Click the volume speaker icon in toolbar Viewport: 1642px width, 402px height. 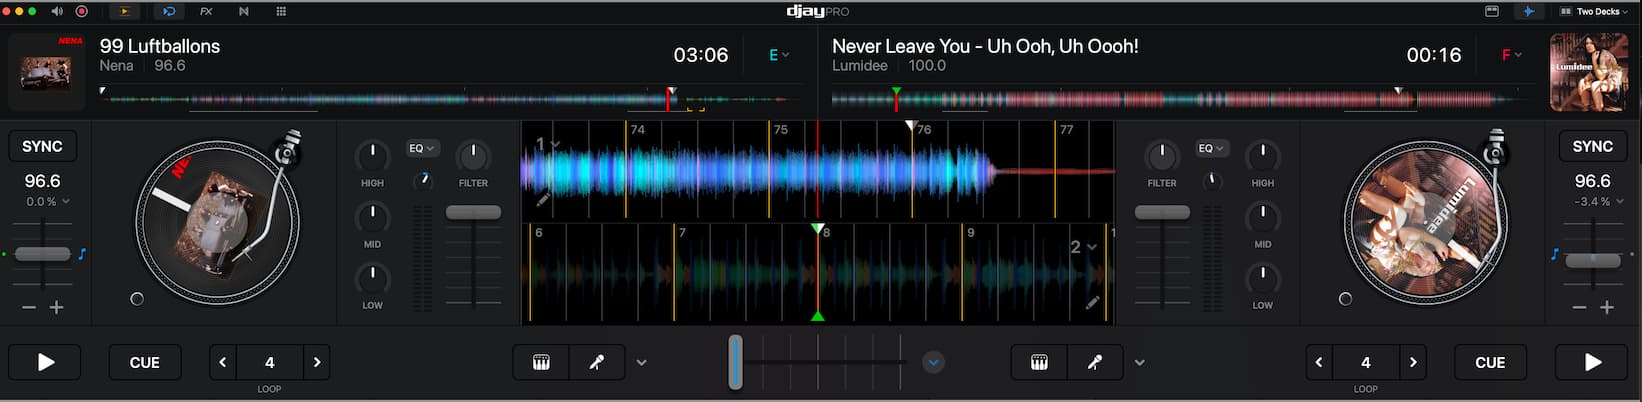57,11
